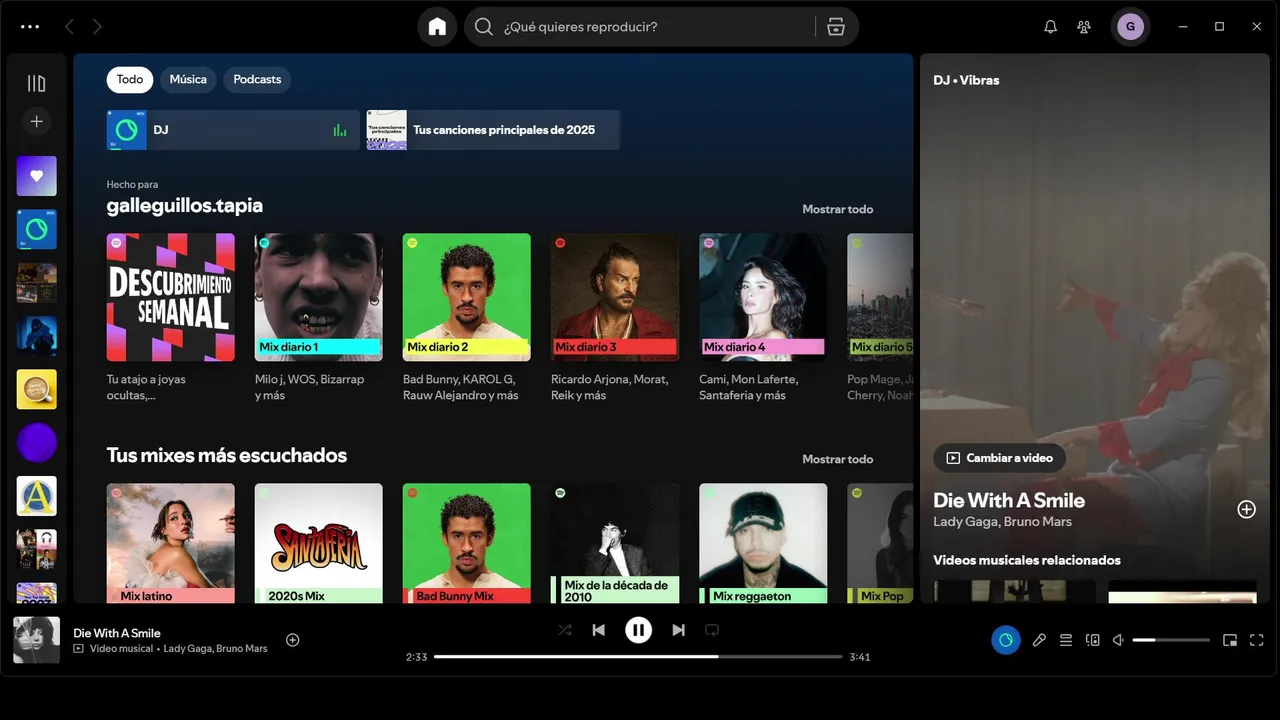The width and height of the screenshot is (1280, 720).
Task: Add to library in Now Playing panel
Action: pos(1246,509)
